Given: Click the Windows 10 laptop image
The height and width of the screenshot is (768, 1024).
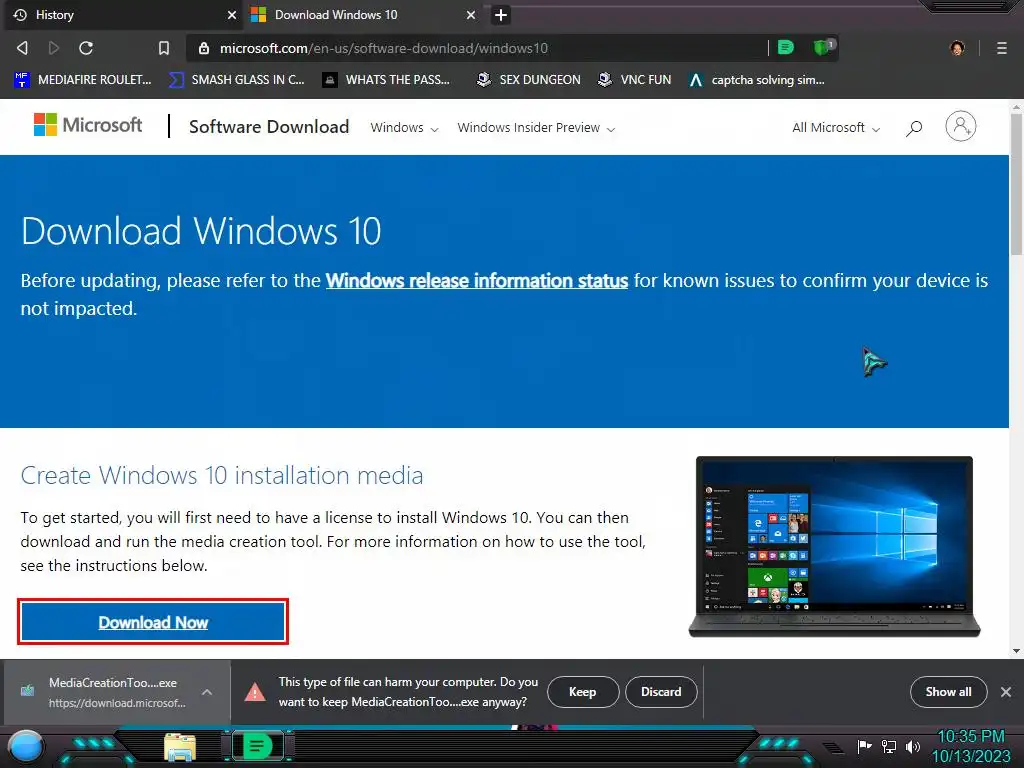Looking at the screenshot, I should [x=835, y=546].
